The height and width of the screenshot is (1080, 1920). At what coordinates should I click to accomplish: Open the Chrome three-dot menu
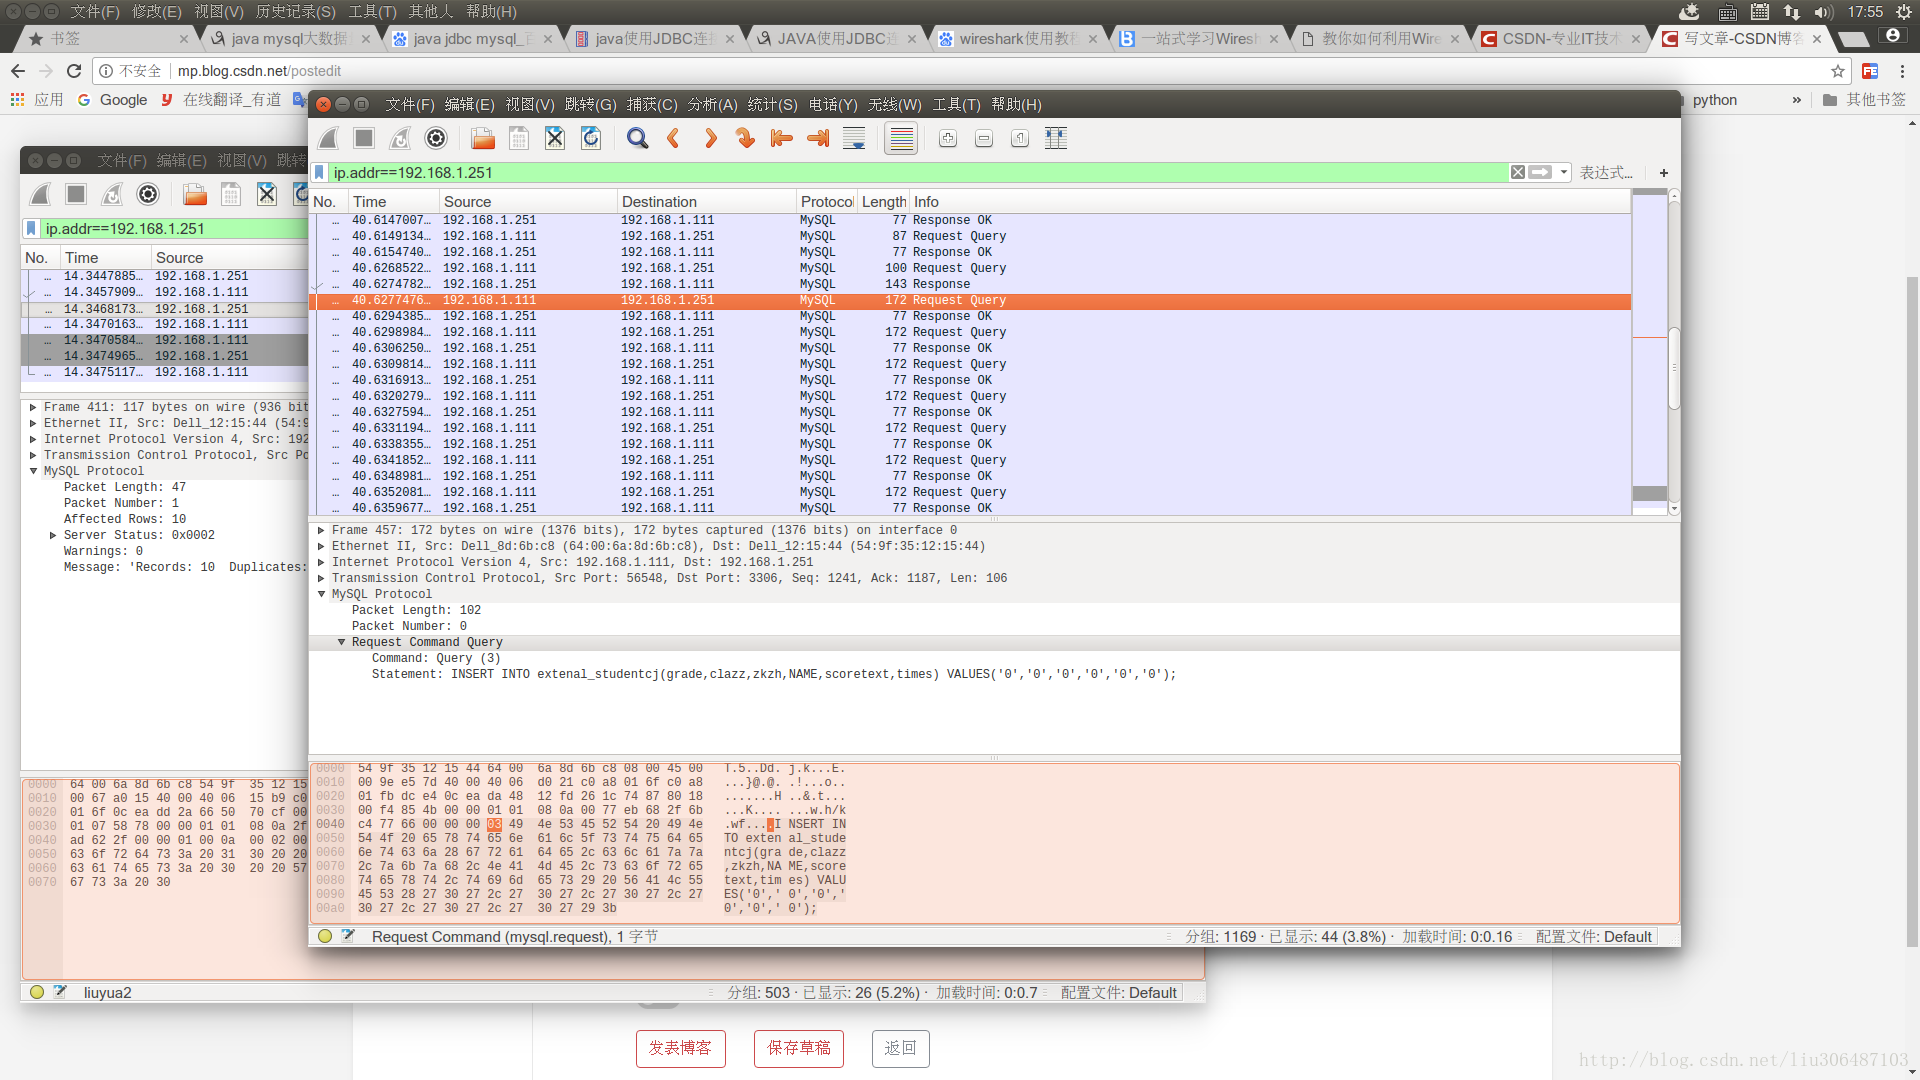(x=1902, y=72)
